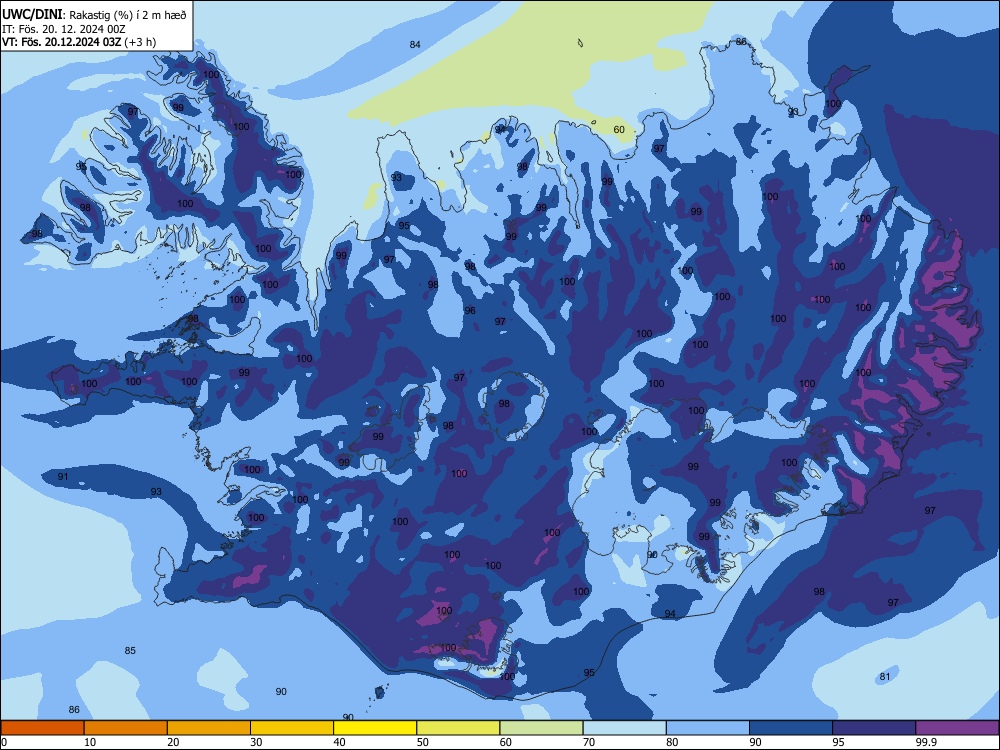The height and width of the screenshot is (750, 1000).
Task: Click the legend tick label '50'
Action: tap(422, 742)
